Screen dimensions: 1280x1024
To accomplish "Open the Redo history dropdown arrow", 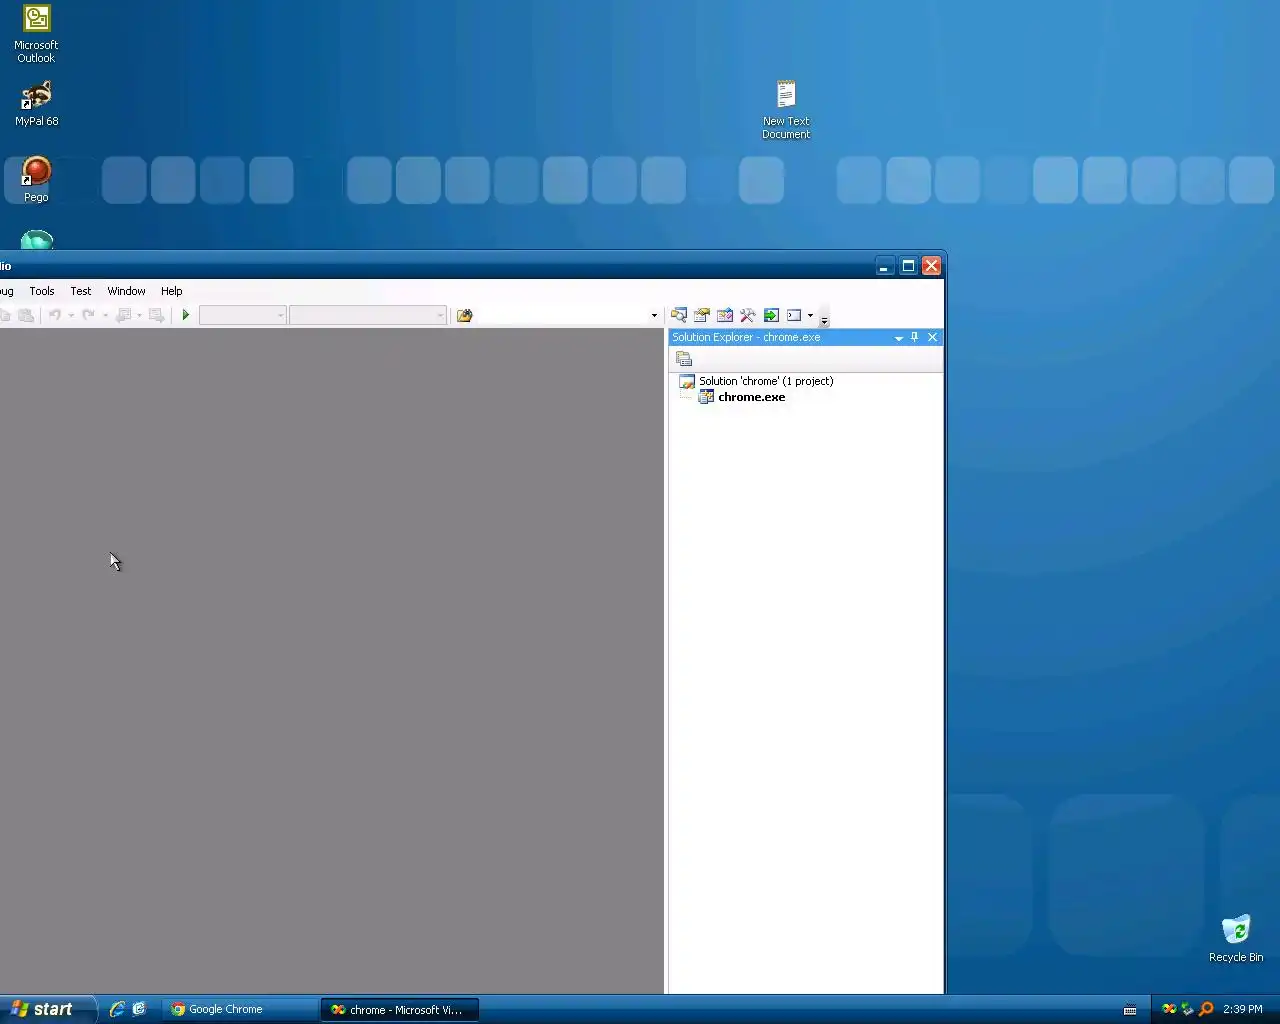I will (x=105, y=316).
